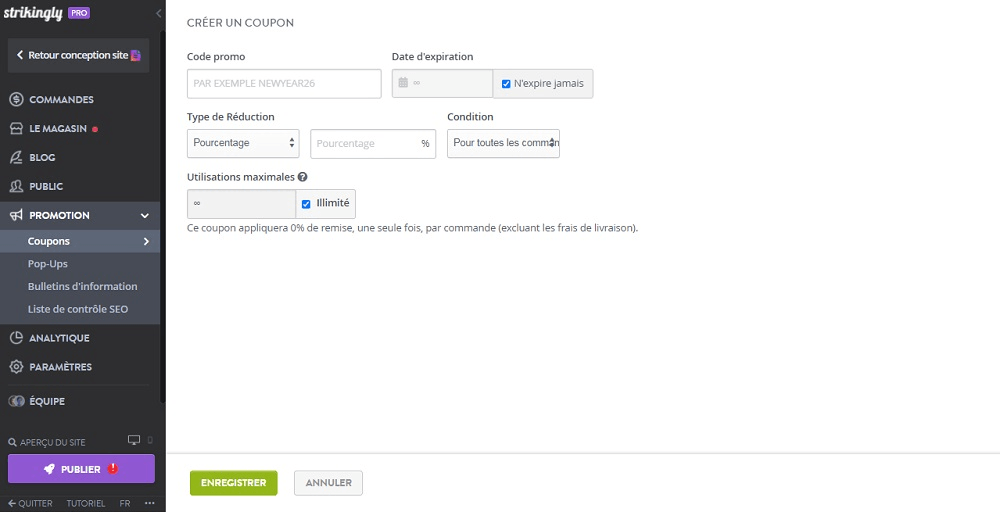Image resolution: width=1000 pixels, height=512 pixels.
Task: Click the Analytique pie chart icon
Action: click(16, 338)
